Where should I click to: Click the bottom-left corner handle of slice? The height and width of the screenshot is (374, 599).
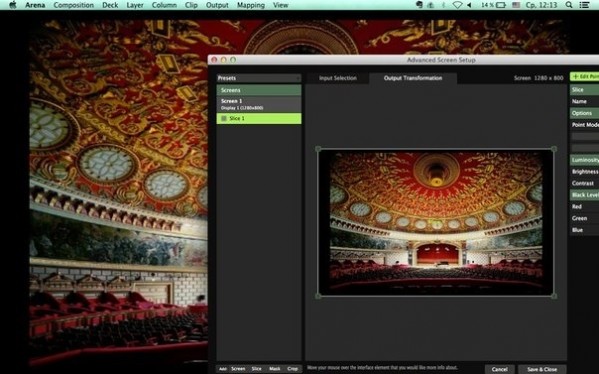318,296
